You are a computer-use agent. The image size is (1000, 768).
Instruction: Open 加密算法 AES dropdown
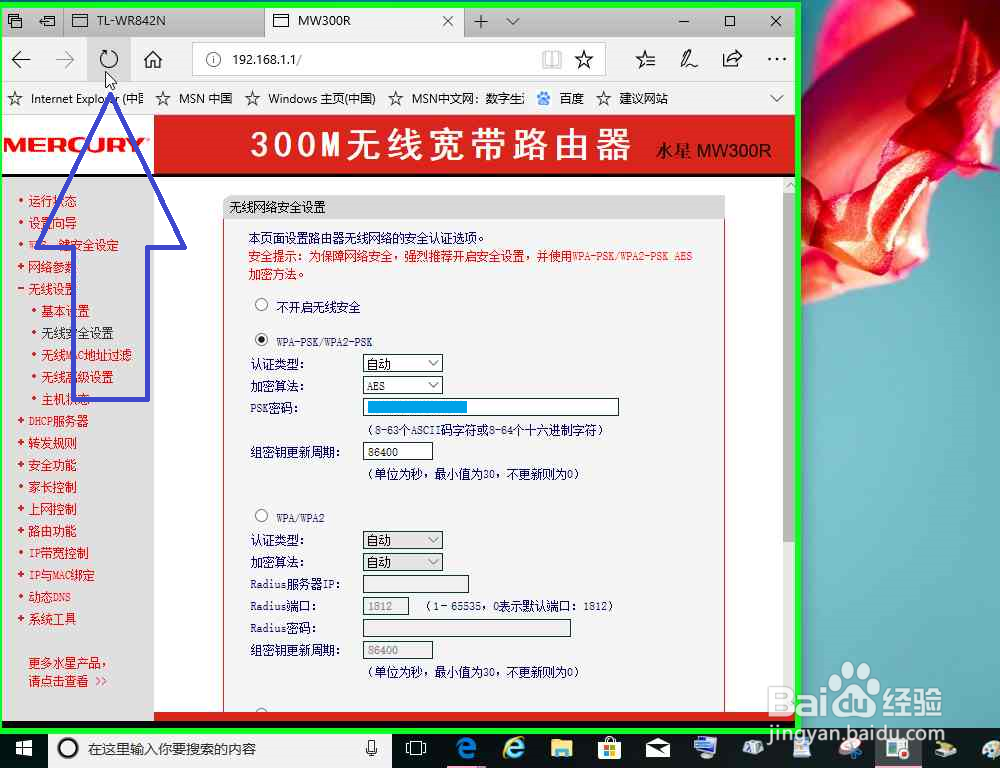402,385
